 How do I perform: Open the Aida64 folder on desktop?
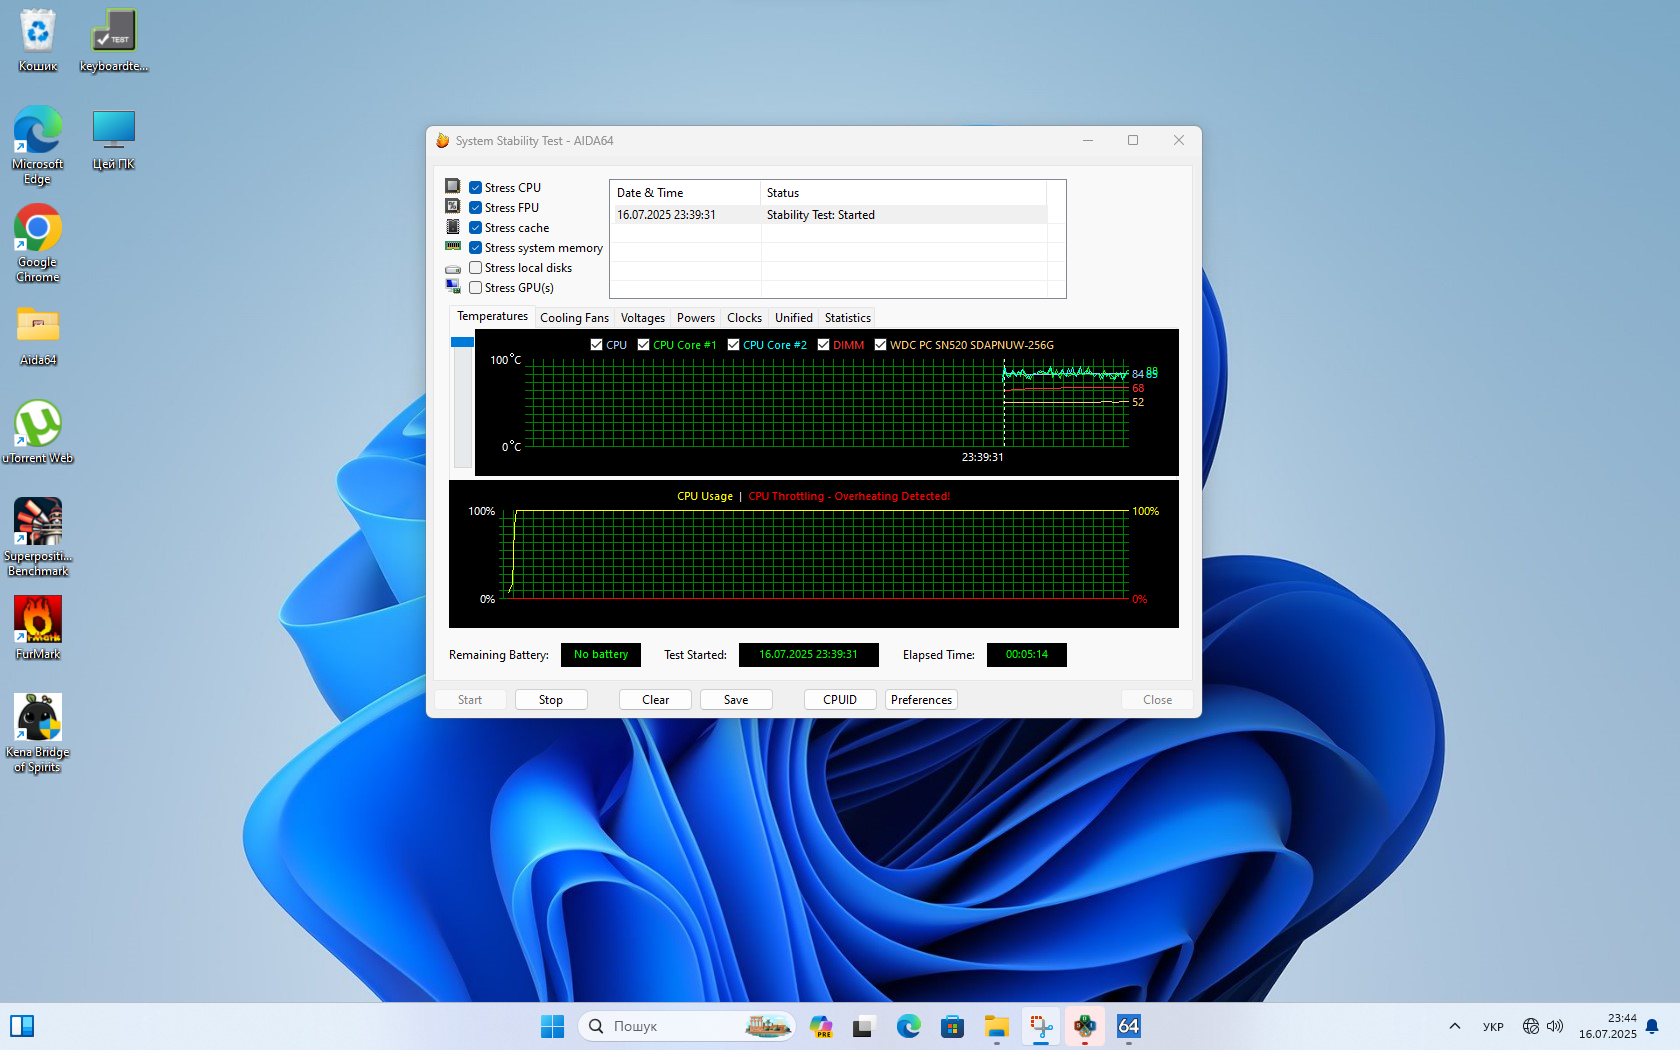tap(38, 327)
